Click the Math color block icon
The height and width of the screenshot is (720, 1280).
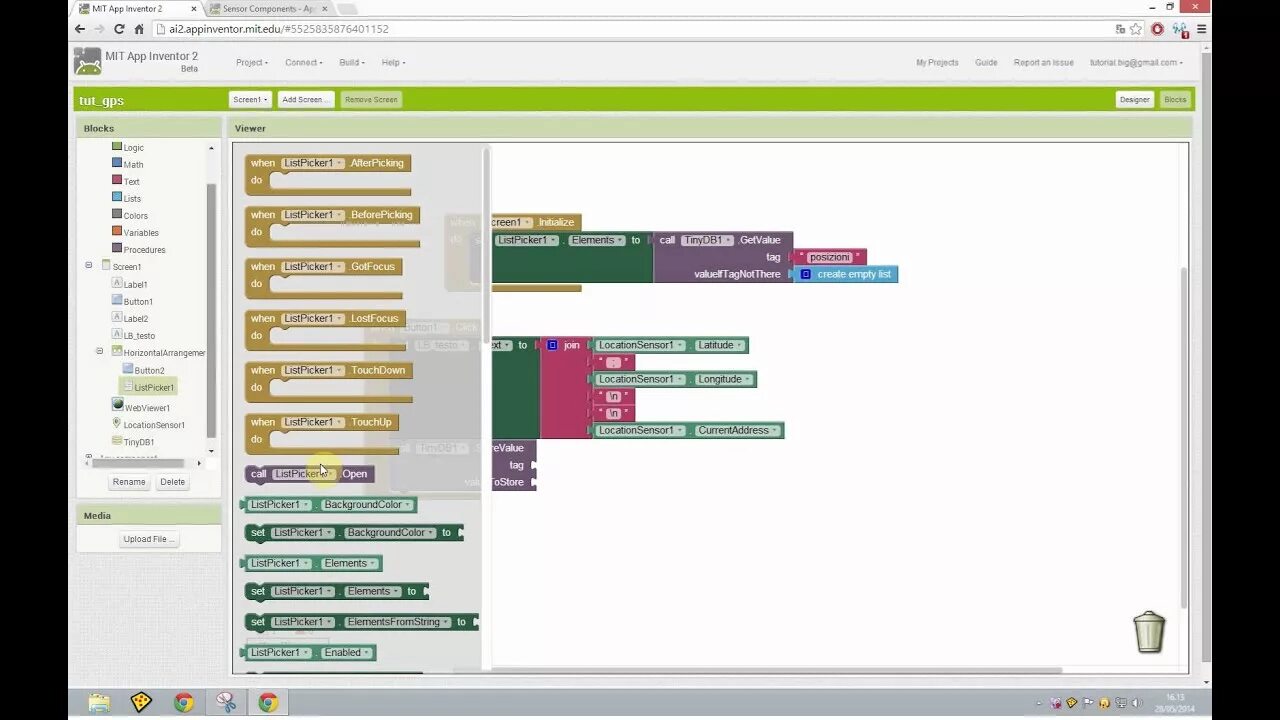pyautogui.click(x=117, y=163)
